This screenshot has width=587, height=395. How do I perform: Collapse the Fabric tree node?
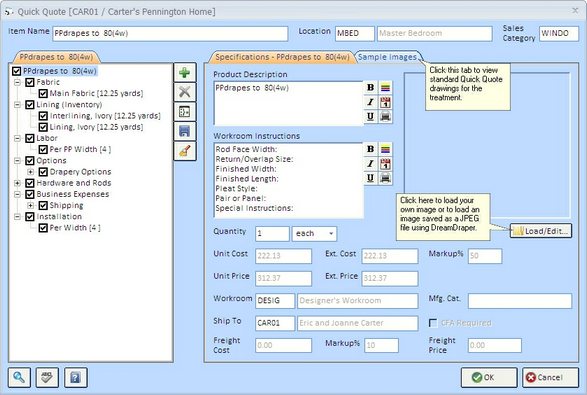tap(17, 82)
